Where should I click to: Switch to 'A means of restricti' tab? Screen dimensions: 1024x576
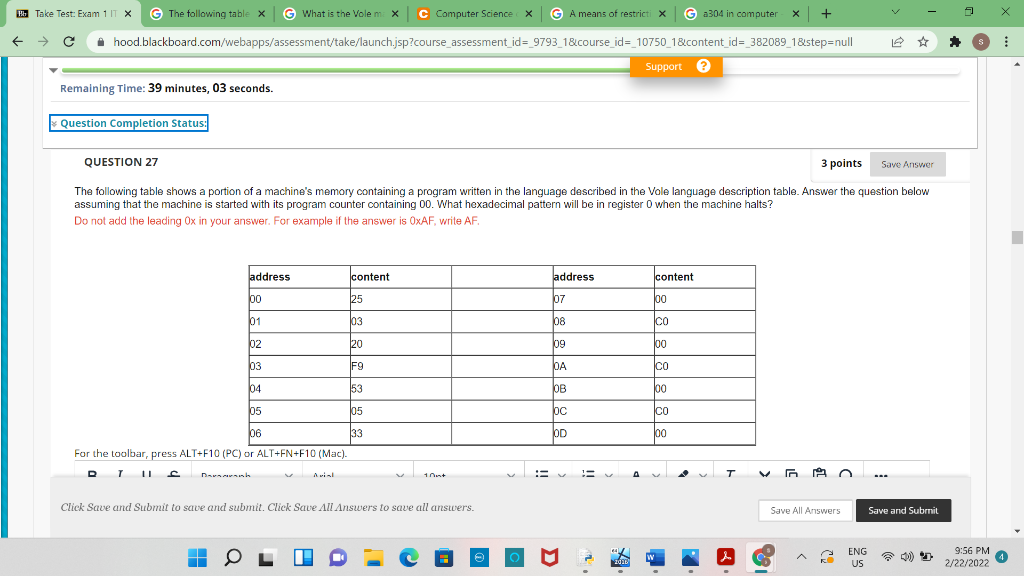coord(609,14)
